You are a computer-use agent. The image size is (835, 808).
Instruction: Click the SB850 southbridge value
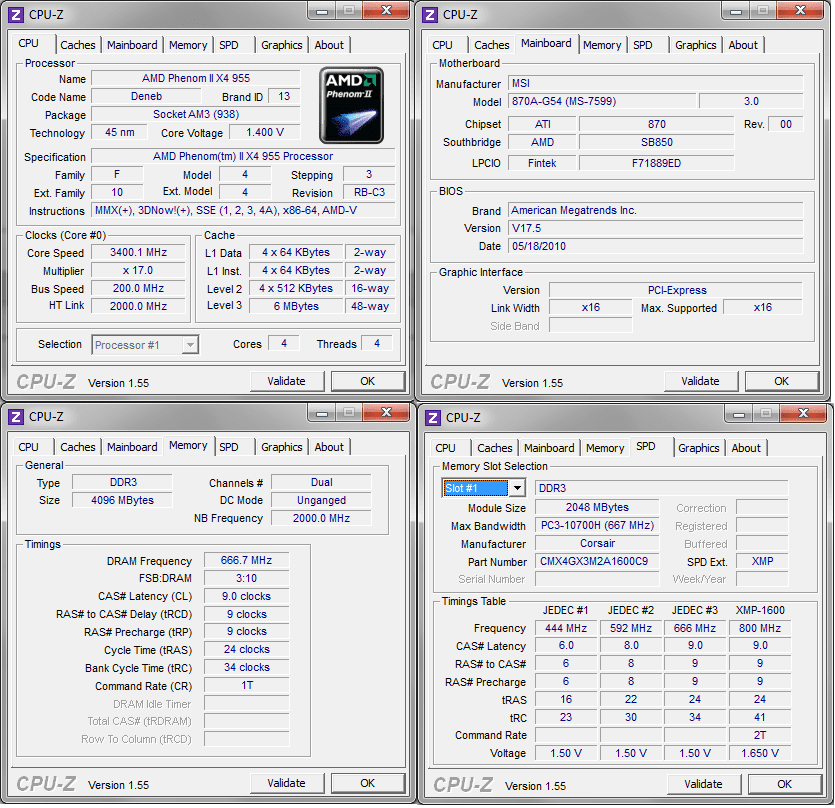coord(657,142)
